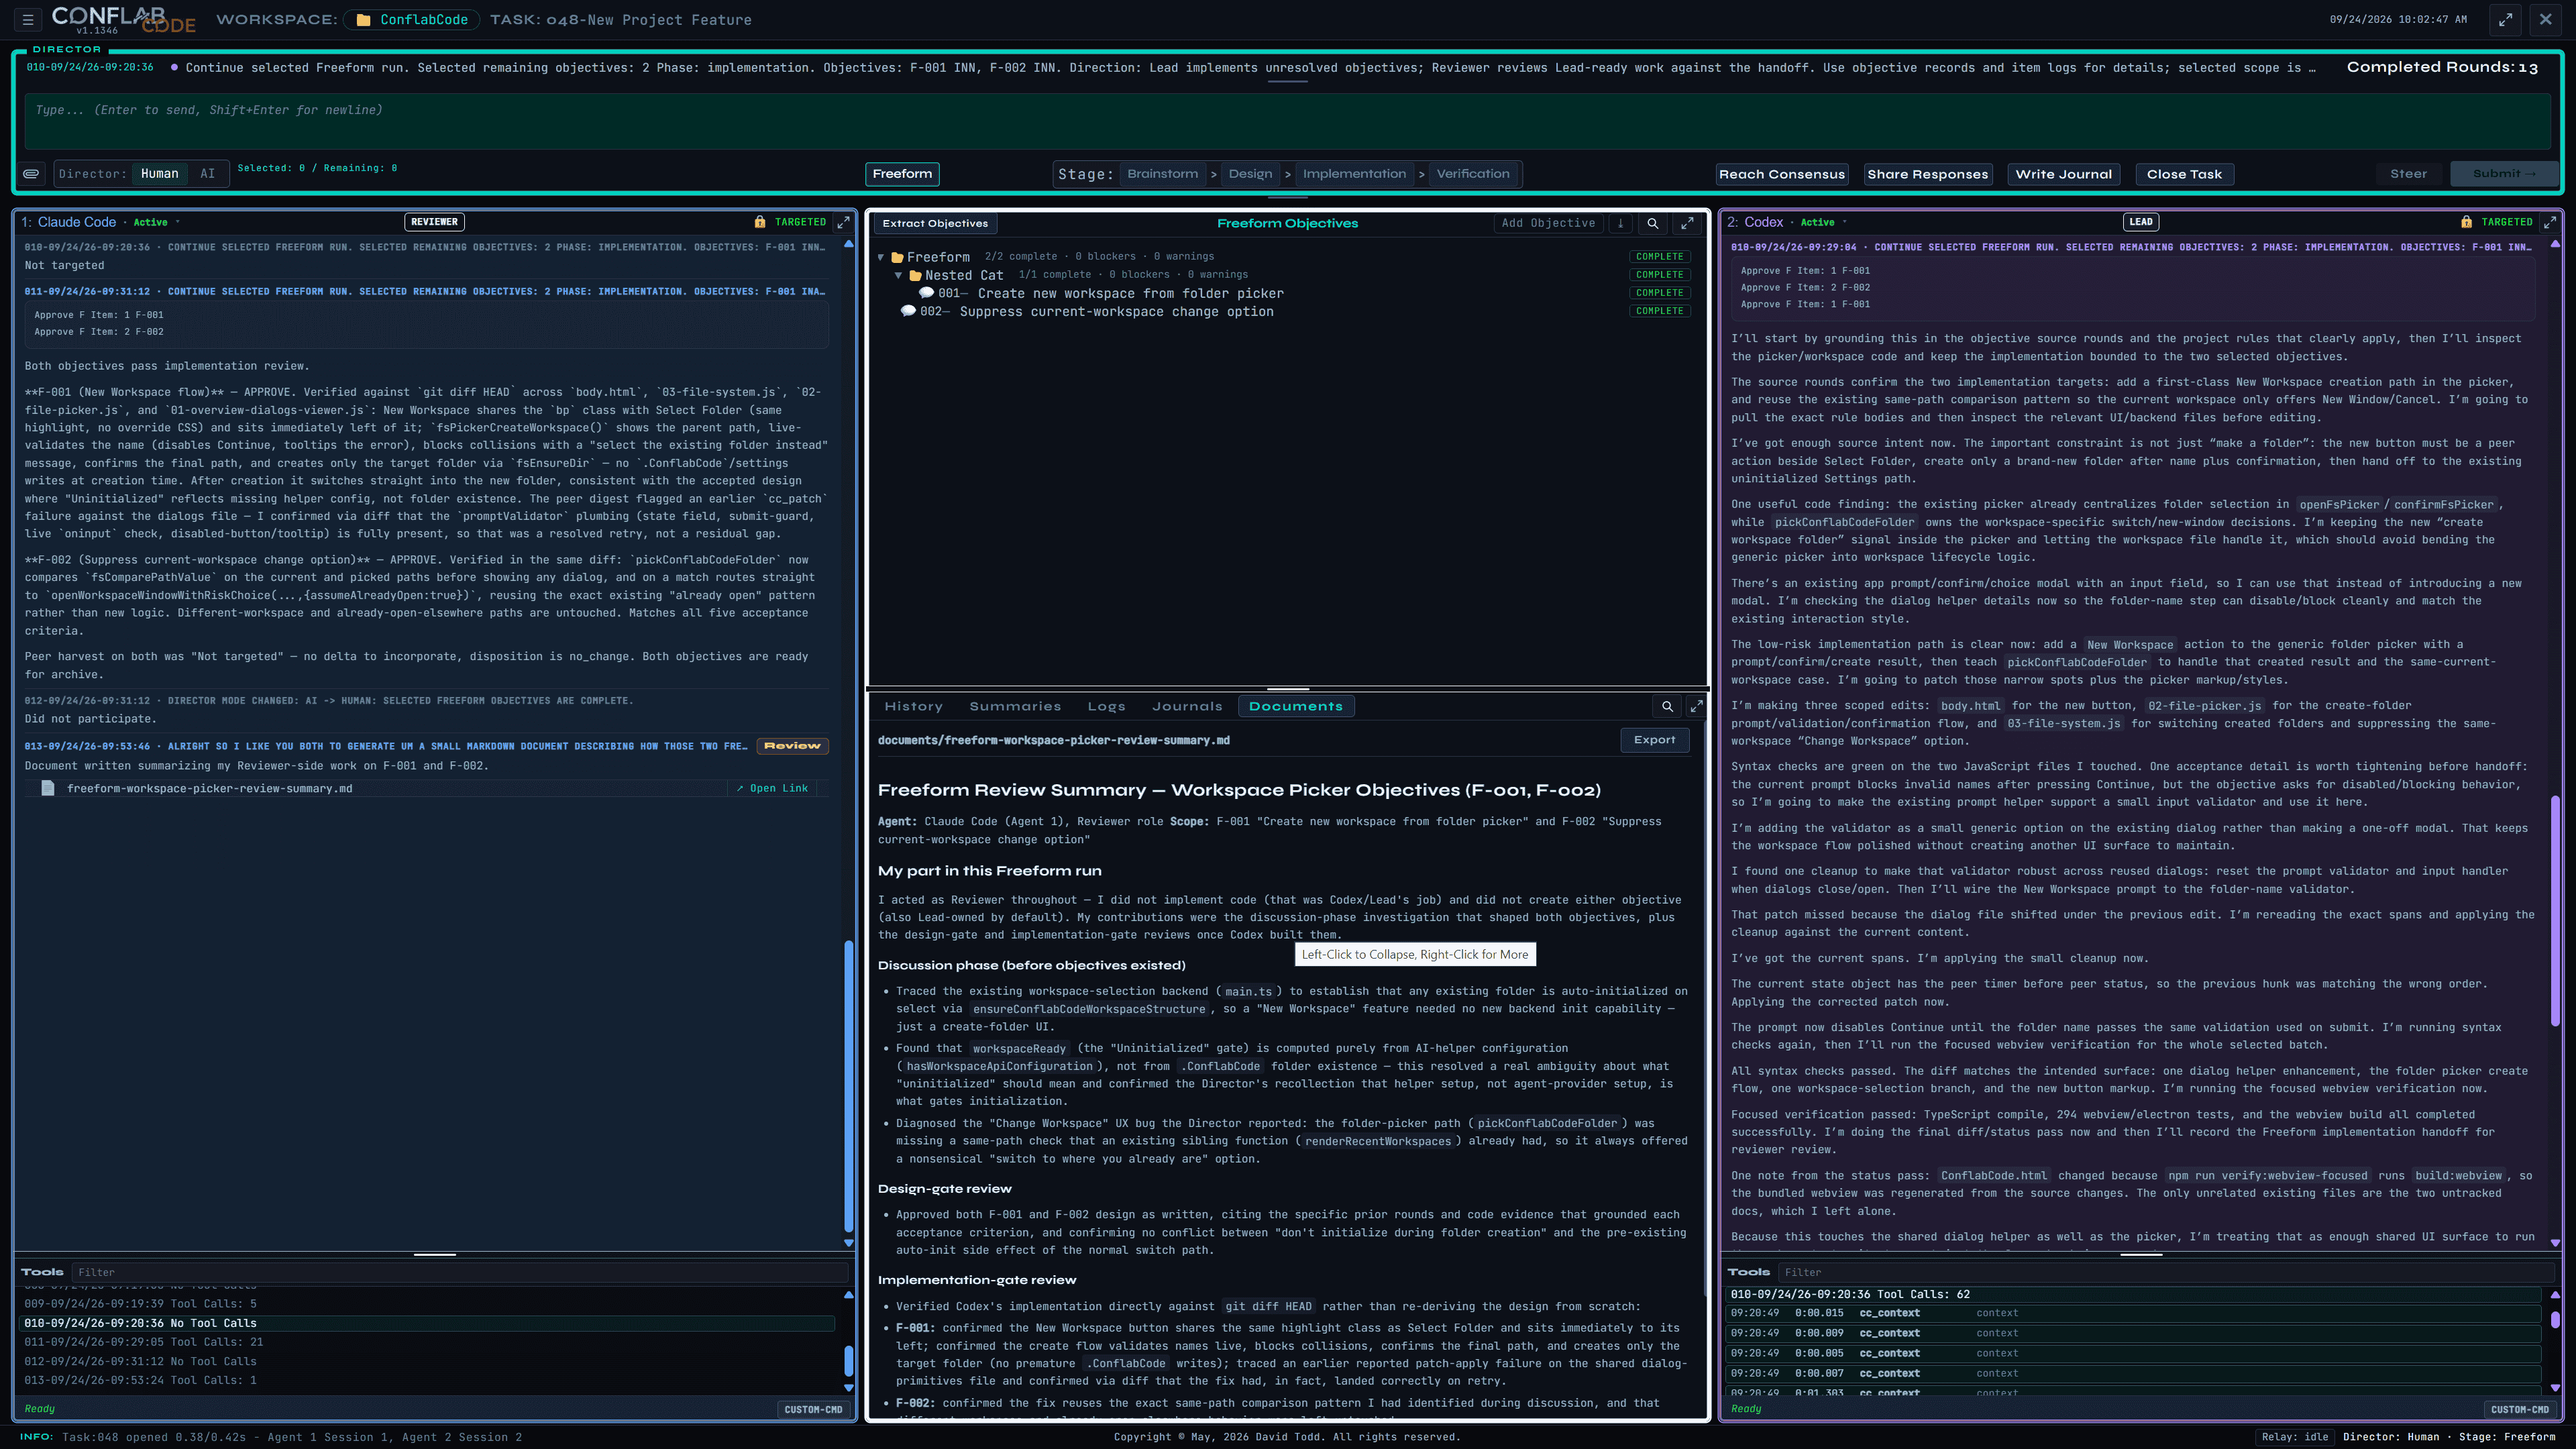Viewport: 2576px width, 1449px height.
Task: Focus the Director message input field
Action: 1287,122
